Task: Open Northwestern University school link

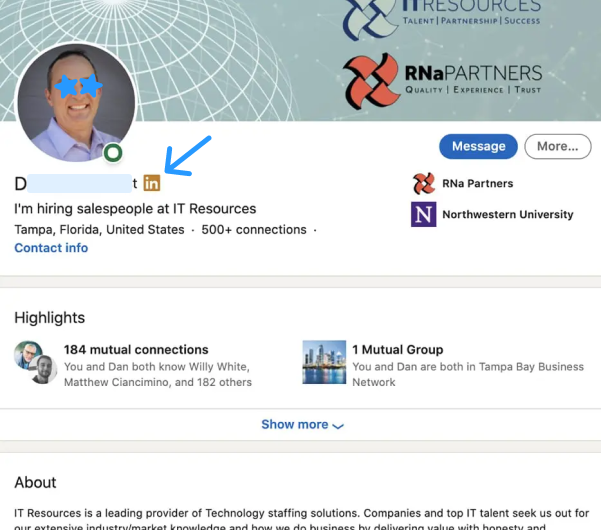Action: pos(508,214)
